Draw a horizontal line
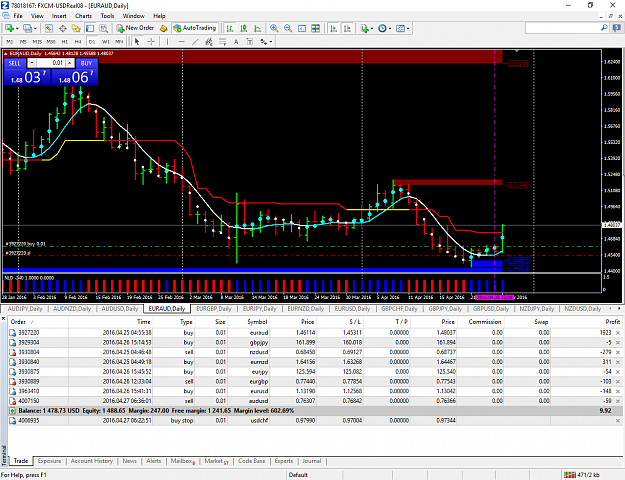Image resolution: width=625 pixels, height=480 pixels. click(x=181, y=41)
